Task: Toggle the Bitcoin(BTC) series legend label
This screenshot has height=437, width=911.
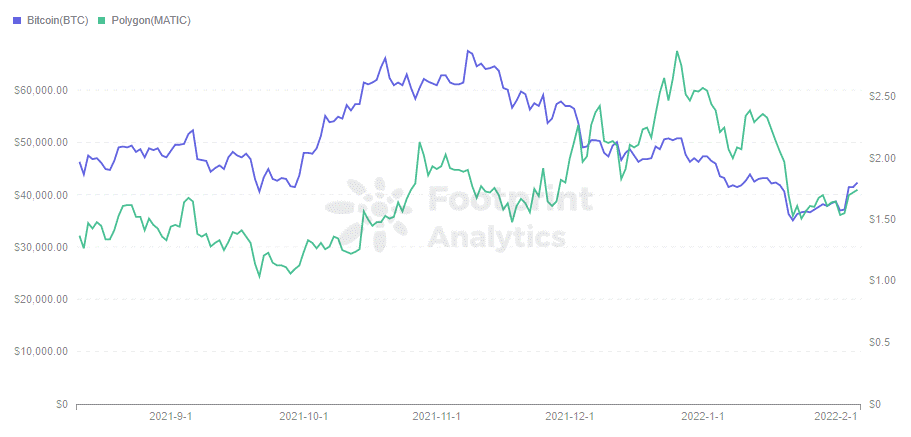Action: tap(58, 20)
